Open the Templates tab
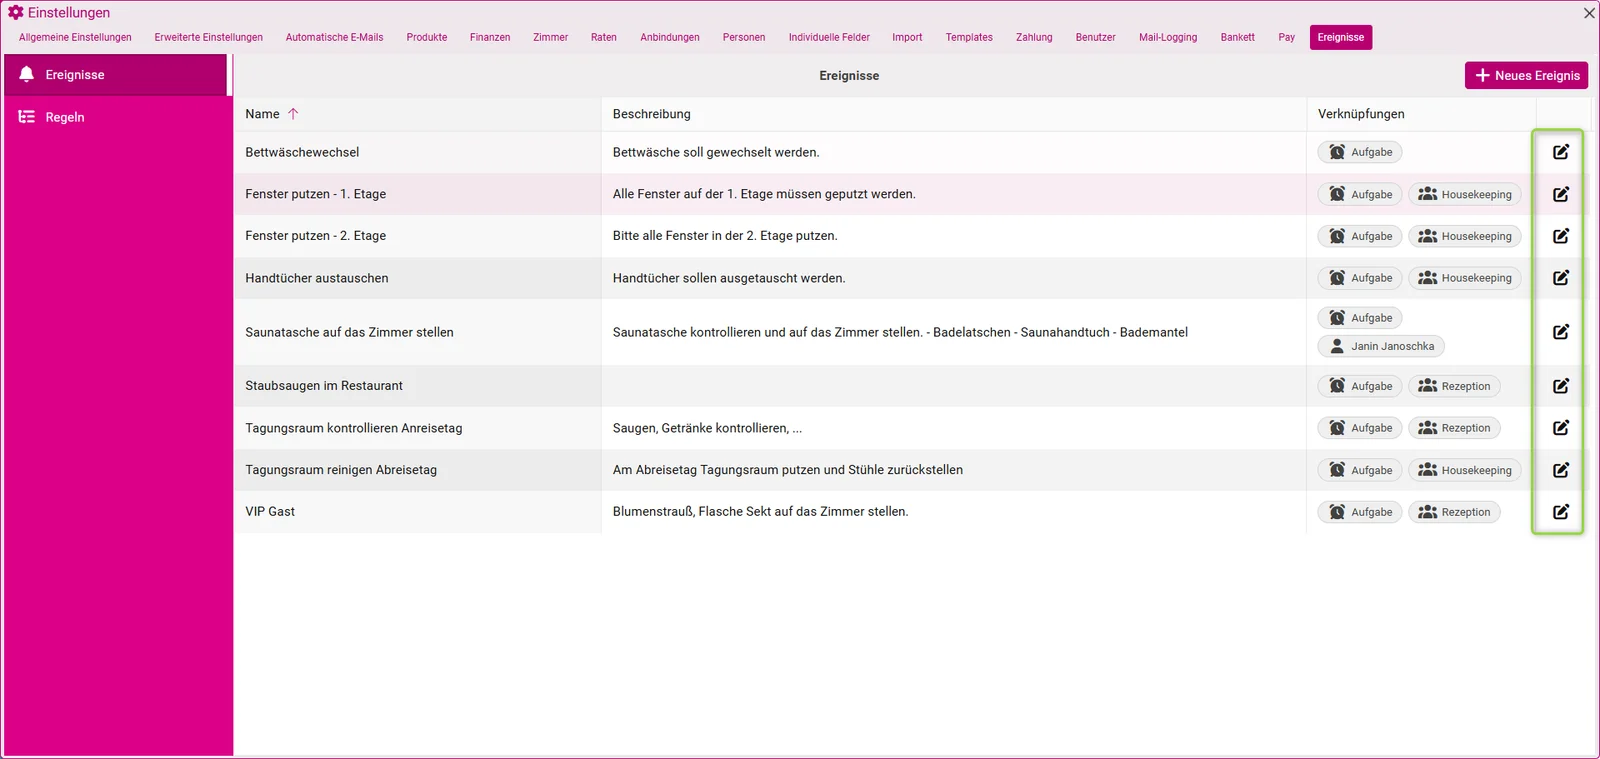Image resolution: width=1600 pixels, height=759 pixels. point(969,37)
